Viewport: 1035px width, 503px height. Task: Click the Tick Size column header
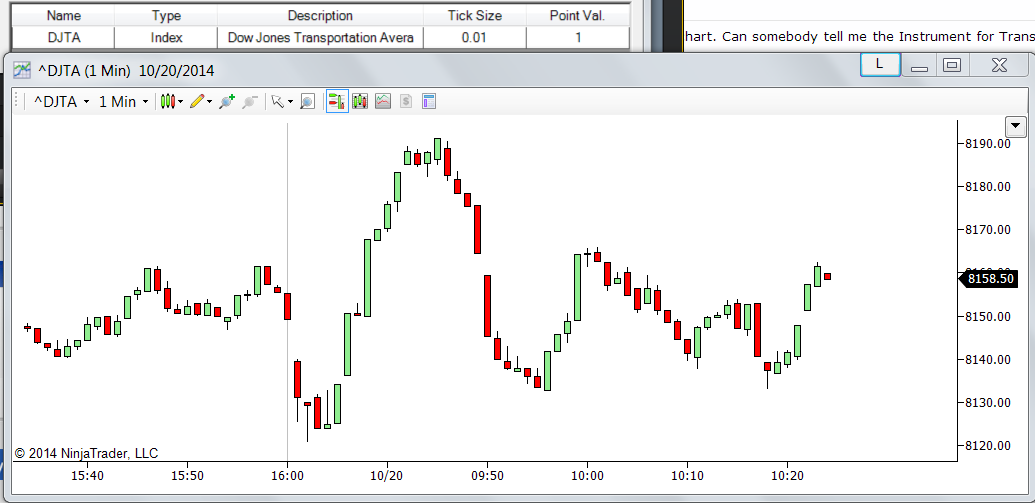coord(475,16)
